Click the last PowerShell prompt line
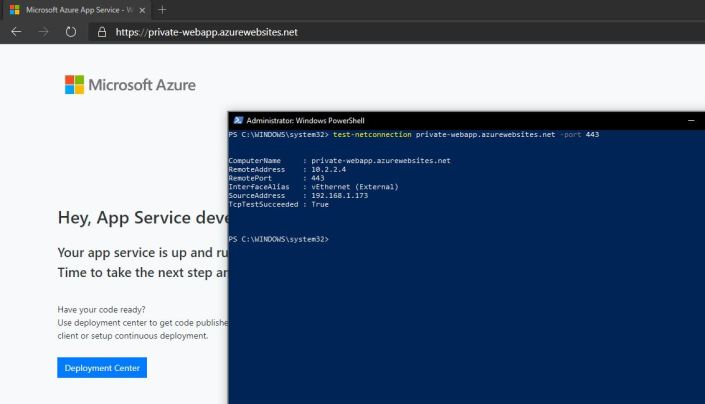Screen dimensions: 705x404 coord(278,239)
